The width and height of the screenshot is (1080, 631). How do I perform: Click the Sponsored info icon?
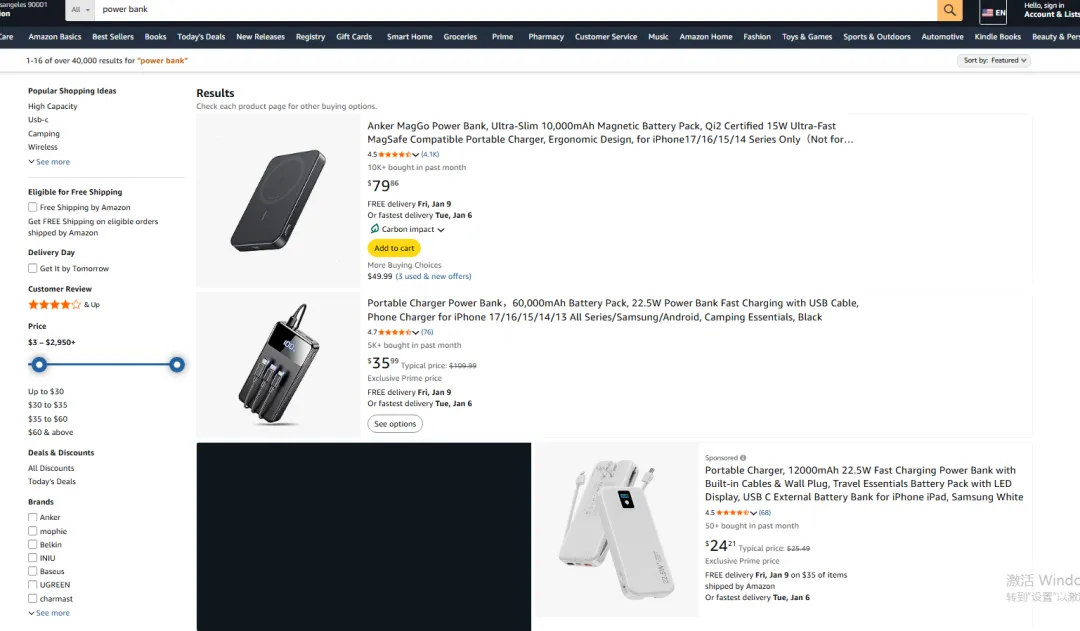coord(743,458)
